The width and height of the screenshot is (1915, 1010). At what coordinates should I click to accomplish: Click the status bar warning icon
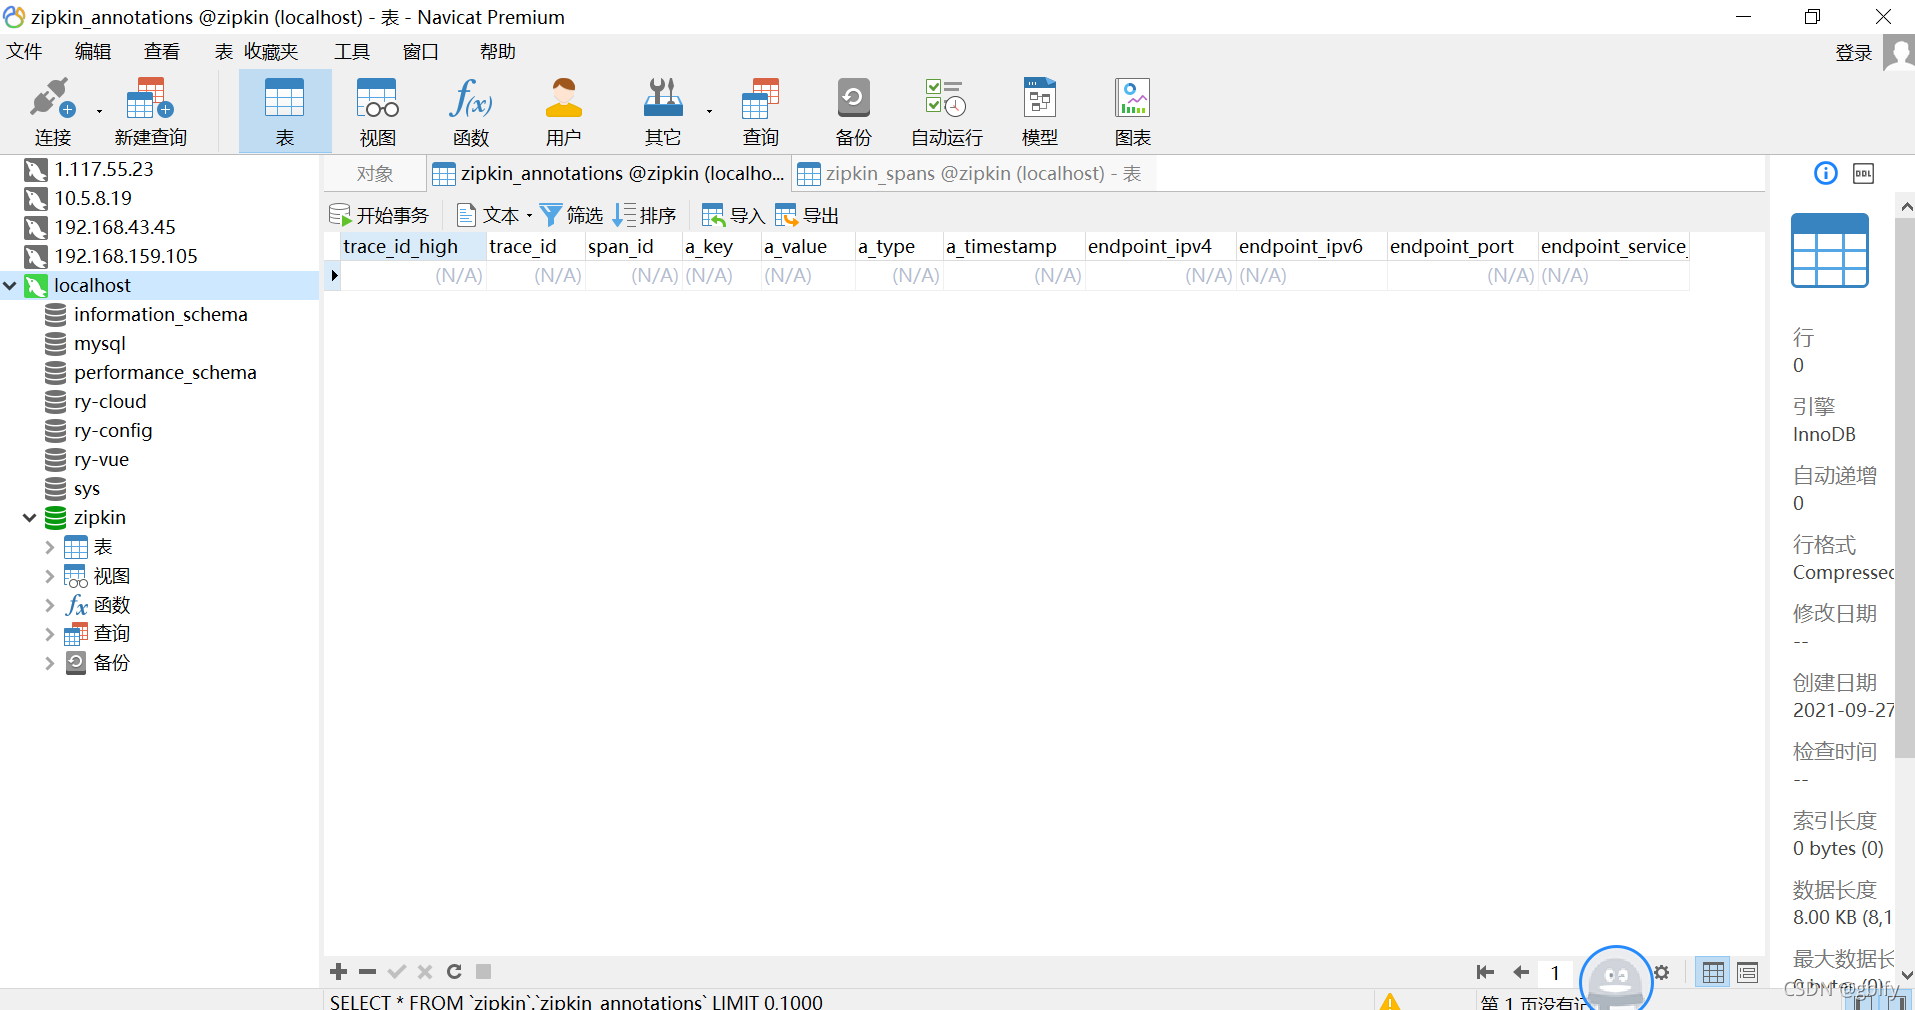pos(1390,1001)
